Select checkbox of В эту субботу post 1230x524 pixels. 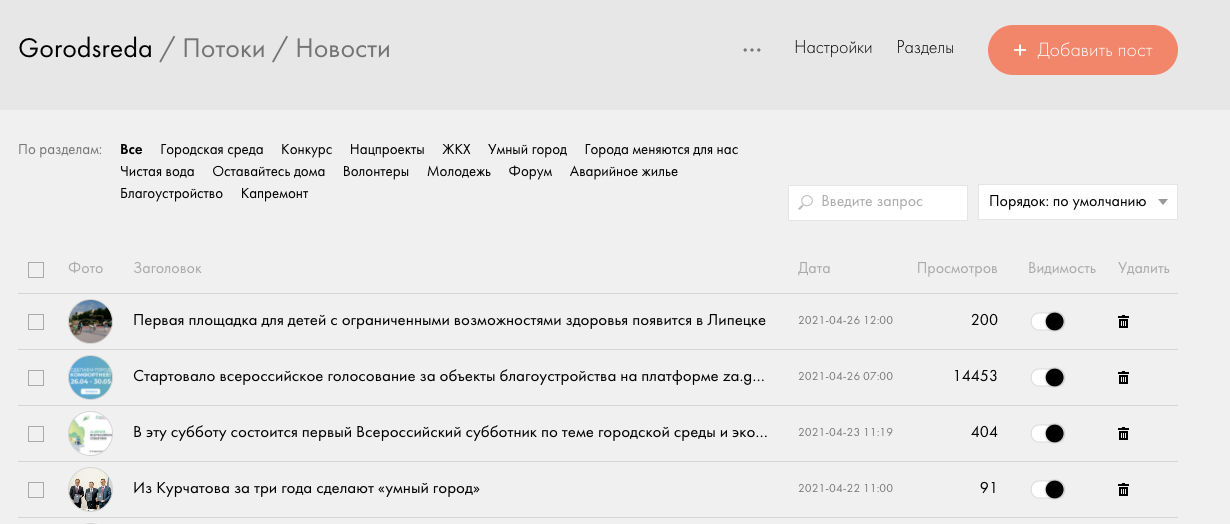(x=36, y=433)
